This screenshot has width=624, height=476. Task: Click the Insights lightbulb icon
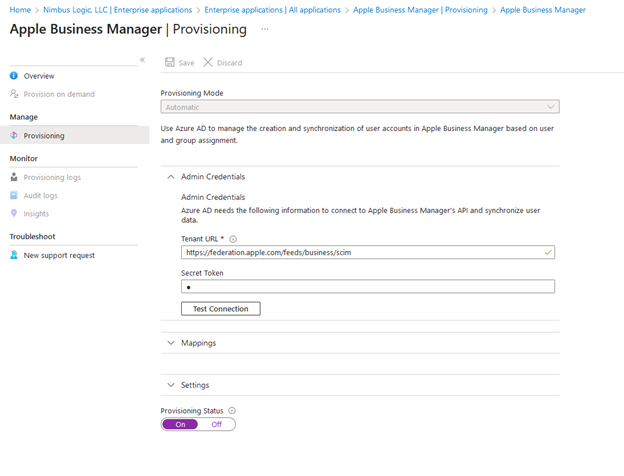coord(14,213)
